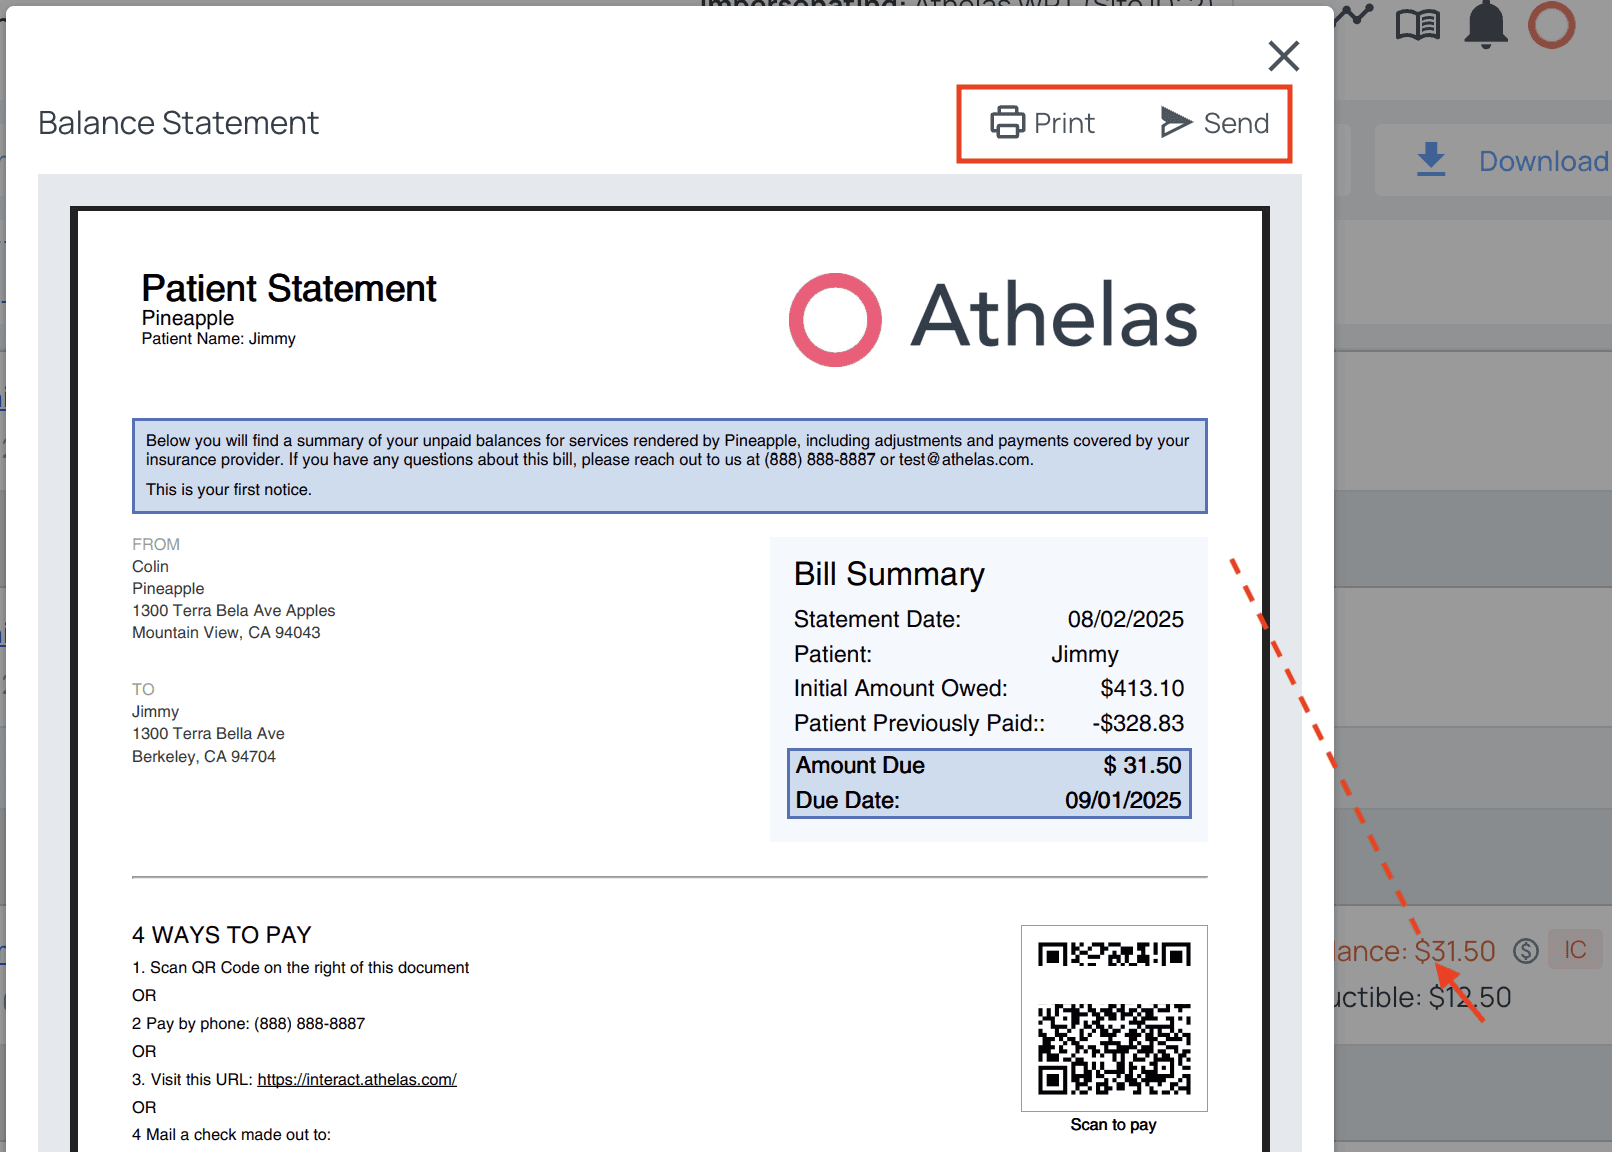The width and height of the screenshot is (1612, 1152).
Task: Click the paper-plane send icon
Action: tap(1176, 122)
